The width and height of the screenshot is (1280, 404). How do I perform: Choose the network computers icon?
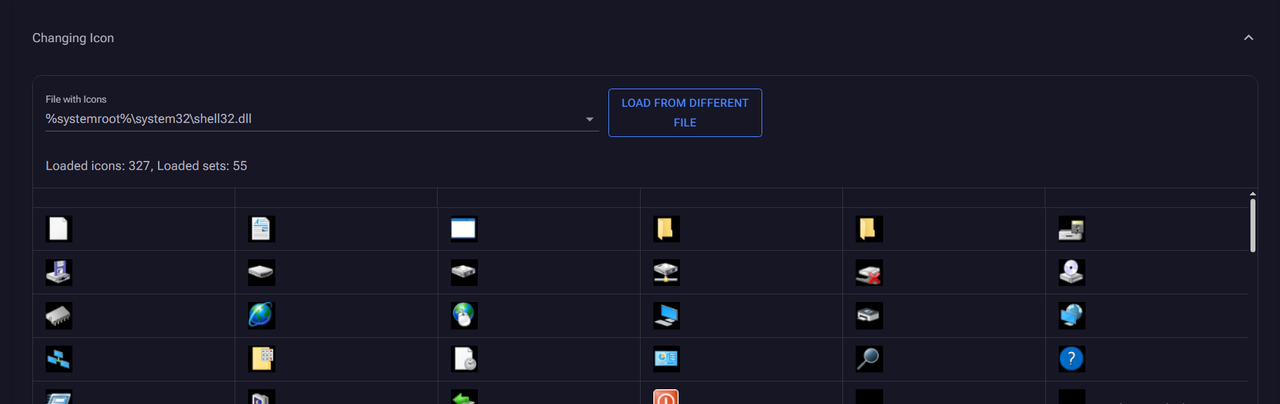(59, 359)
